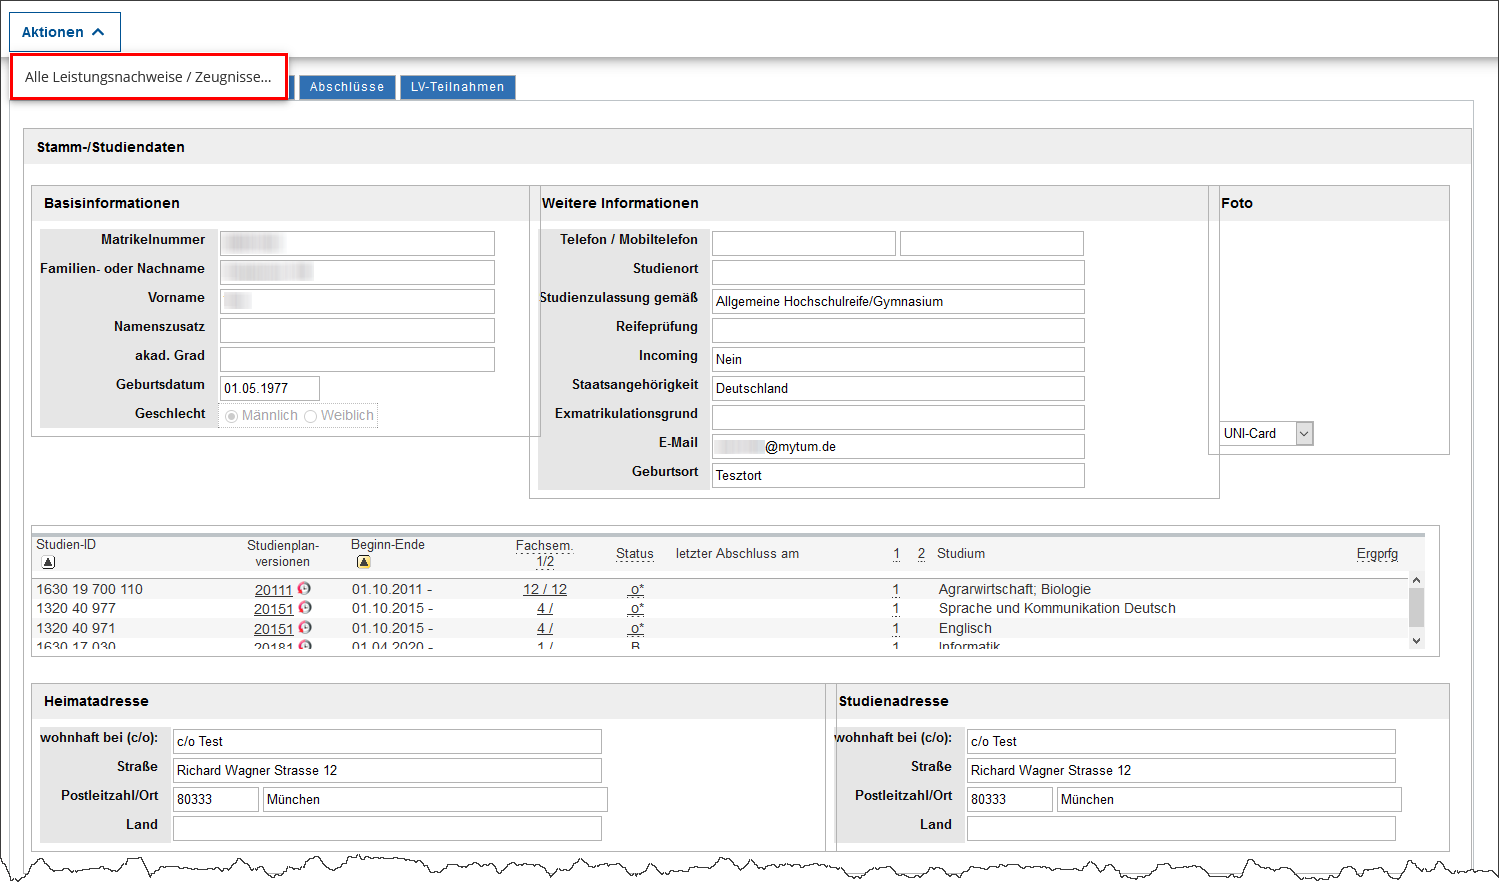This screenshot has width=1500, height=886.
Task: Click clock icon in Sprache und Kommunikation row
Action: pyautogui.click(x=305, y=608)
